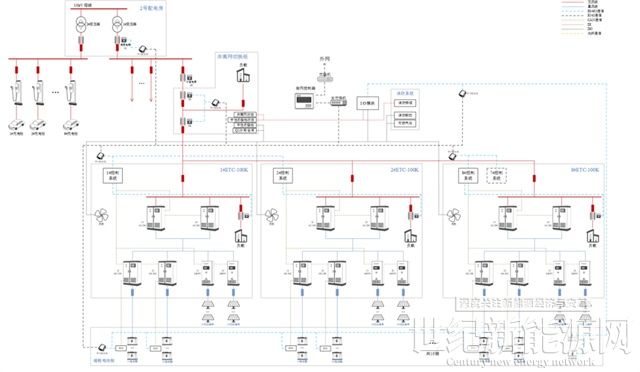Image resolution: width=640 pixels, height=372 pixels.
Task: Select the microgrid controller display device
Action: pos(304,100)
